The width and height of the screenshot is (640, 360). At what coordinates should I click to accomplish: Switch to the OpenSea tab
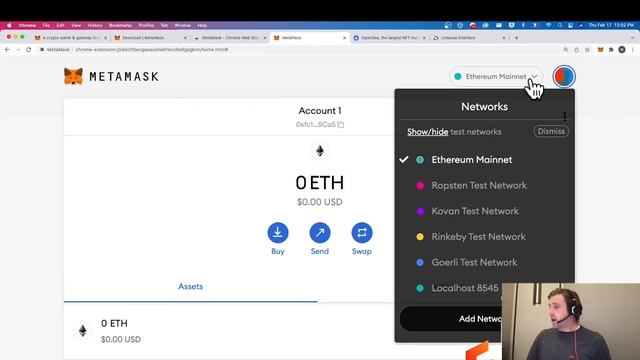[390, 38]
